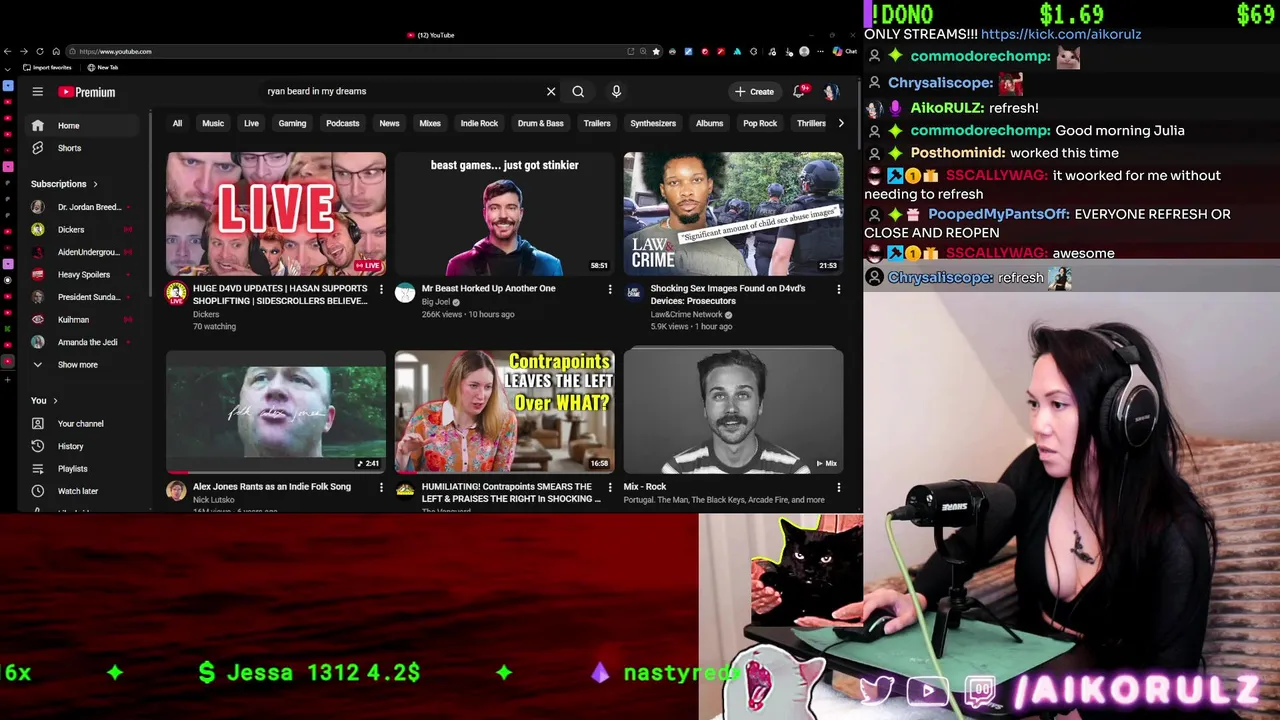Screen dimensions: 1280x720
Task: Open Amanda the Jedi subscription
Action: pyautogui.click(x=84, y=342)
